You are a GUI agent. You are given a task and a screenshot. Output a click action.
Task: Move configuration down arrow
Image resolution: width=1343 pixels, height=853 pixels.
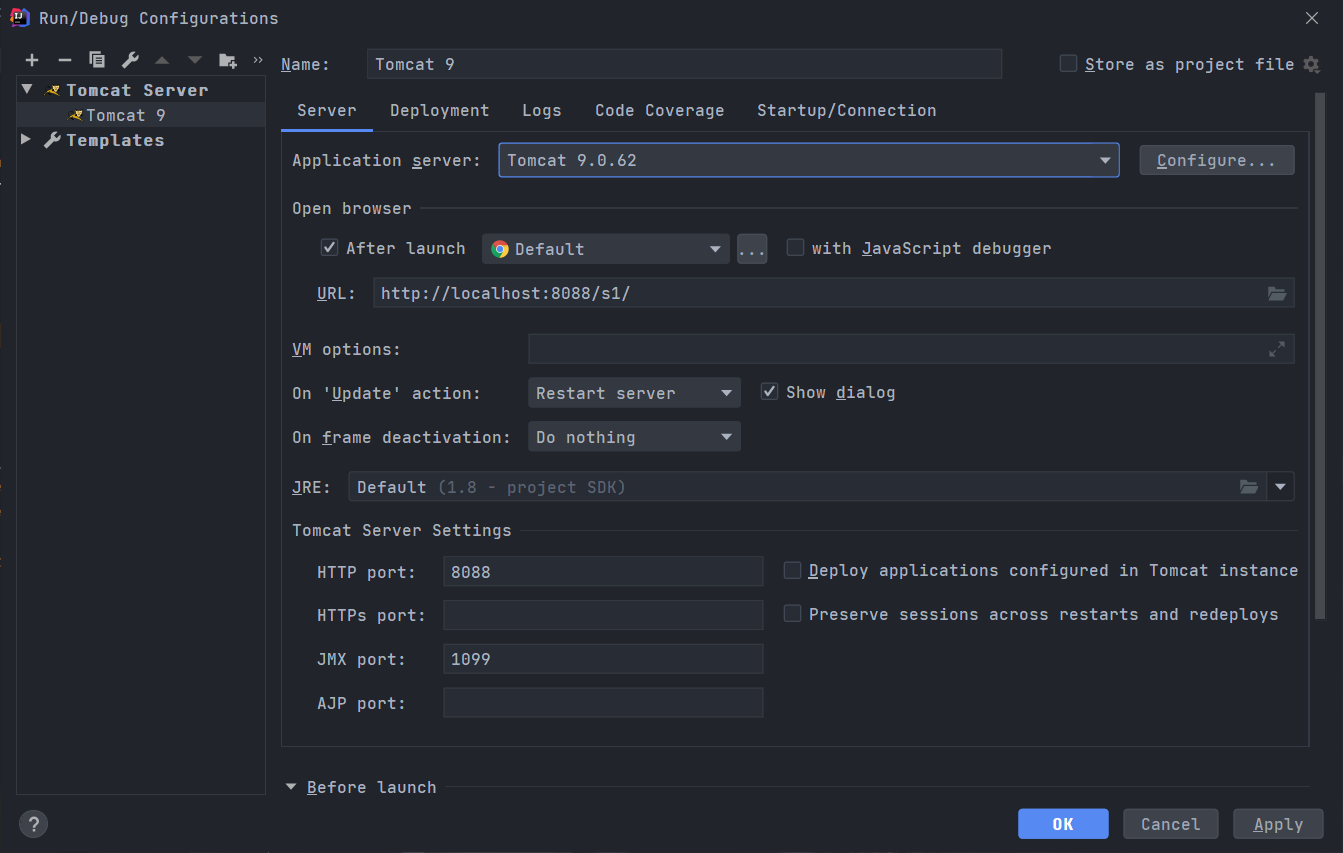(x=195, y=60)
